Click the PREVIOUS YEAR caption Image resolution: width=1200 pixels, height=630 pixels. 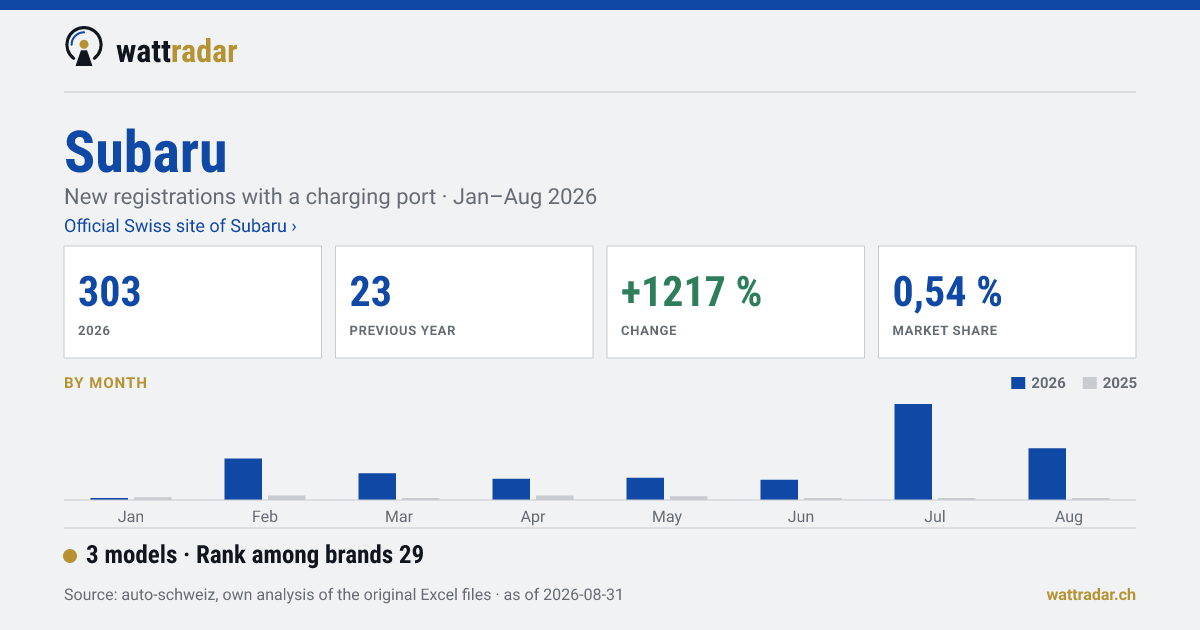pyautogui.click(x=402, y=331)
